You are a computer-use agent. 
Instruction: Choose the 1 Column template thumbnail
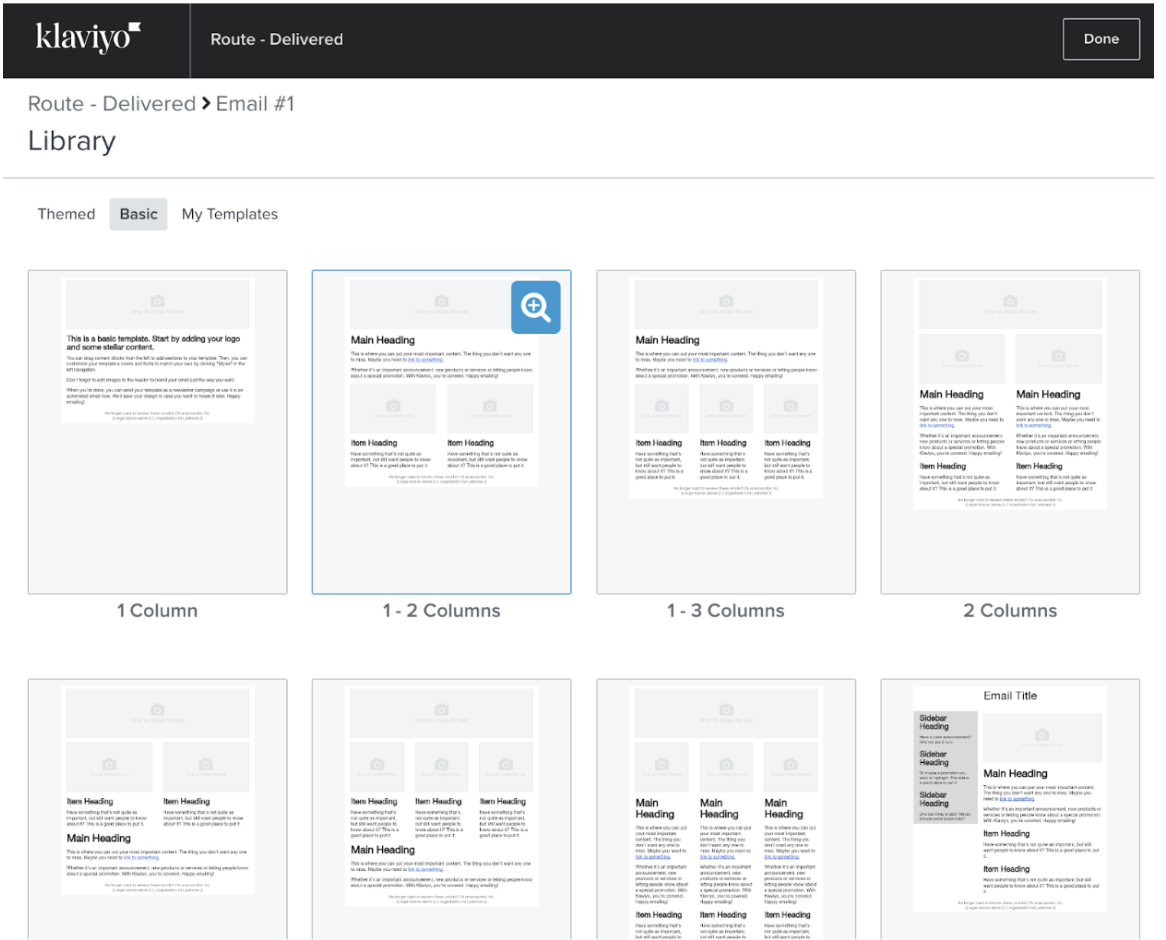coord(158,432)
